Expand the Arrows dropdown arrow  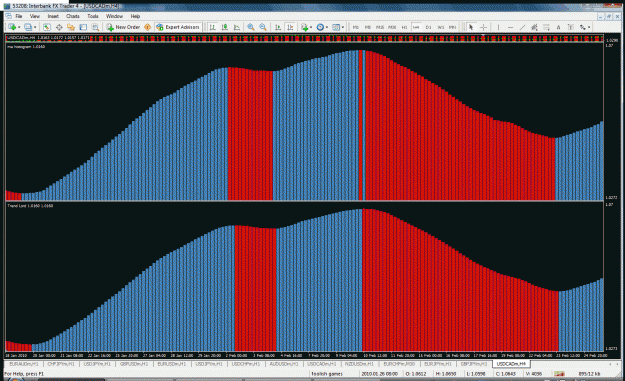pyautogui.click(x=589, y=27)
